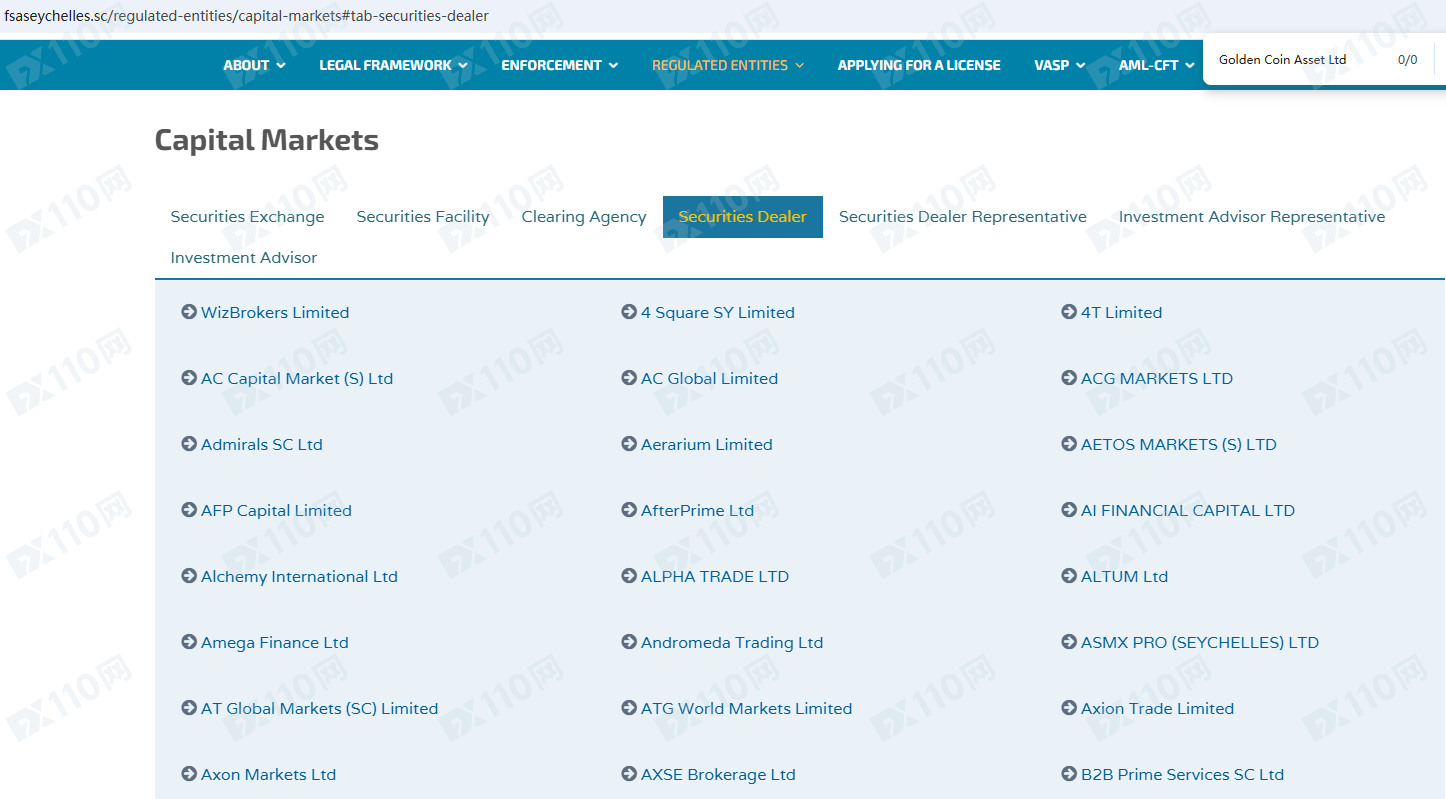The image size is (1446, 799).
Task: Open APPLYING FOR A LICENSE page
Action: [919, 65]
